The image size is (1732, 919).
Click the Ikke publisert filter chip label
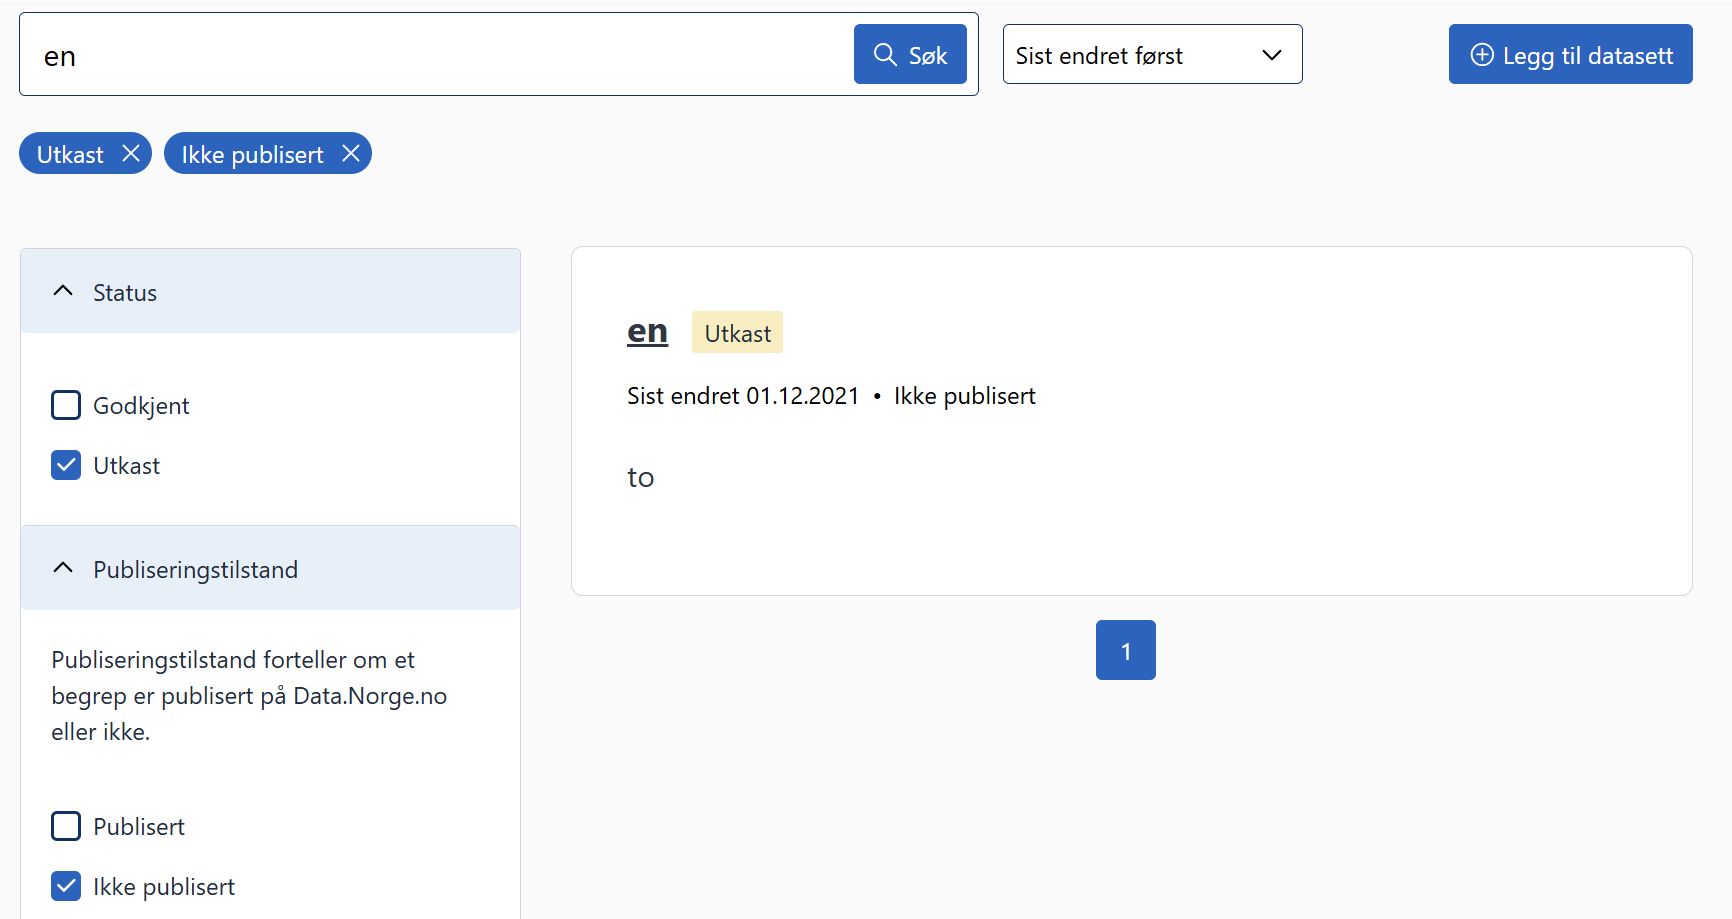(x=252, y=154)
